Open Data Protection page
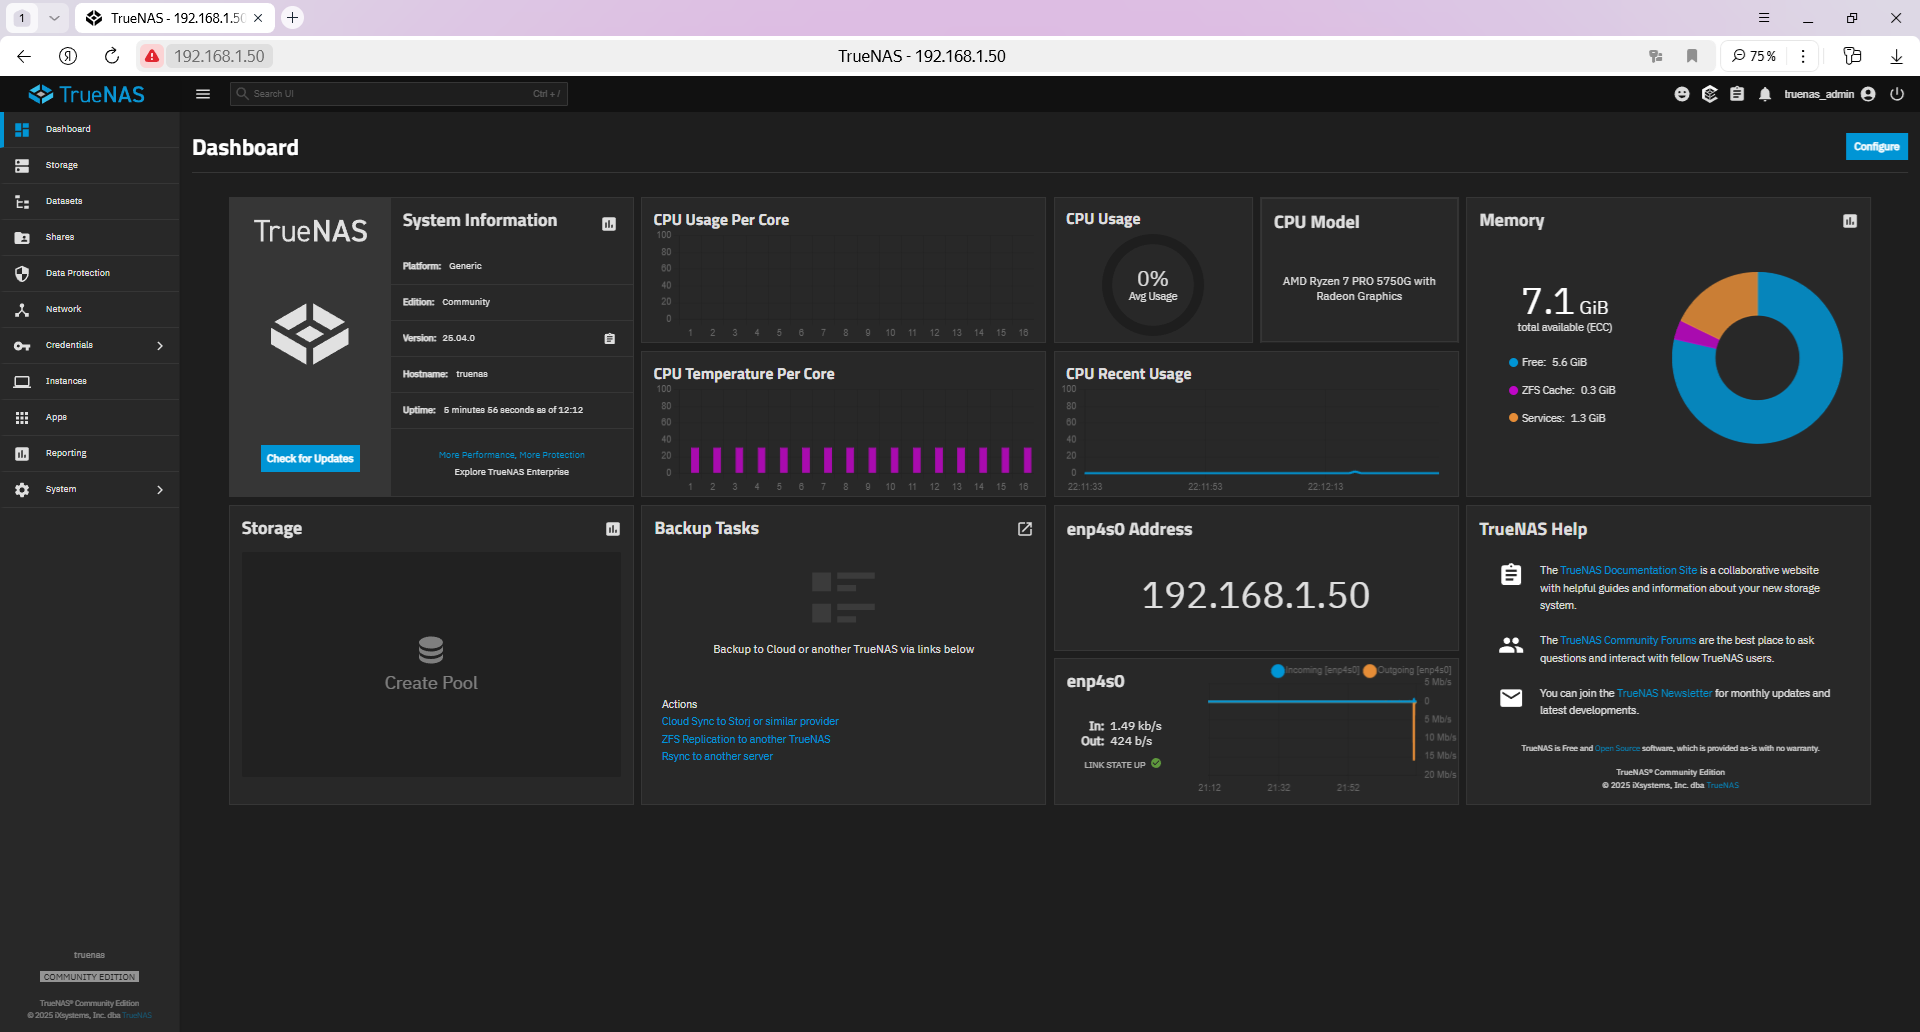This screenshot has width=1920, height=1032. 90,273
